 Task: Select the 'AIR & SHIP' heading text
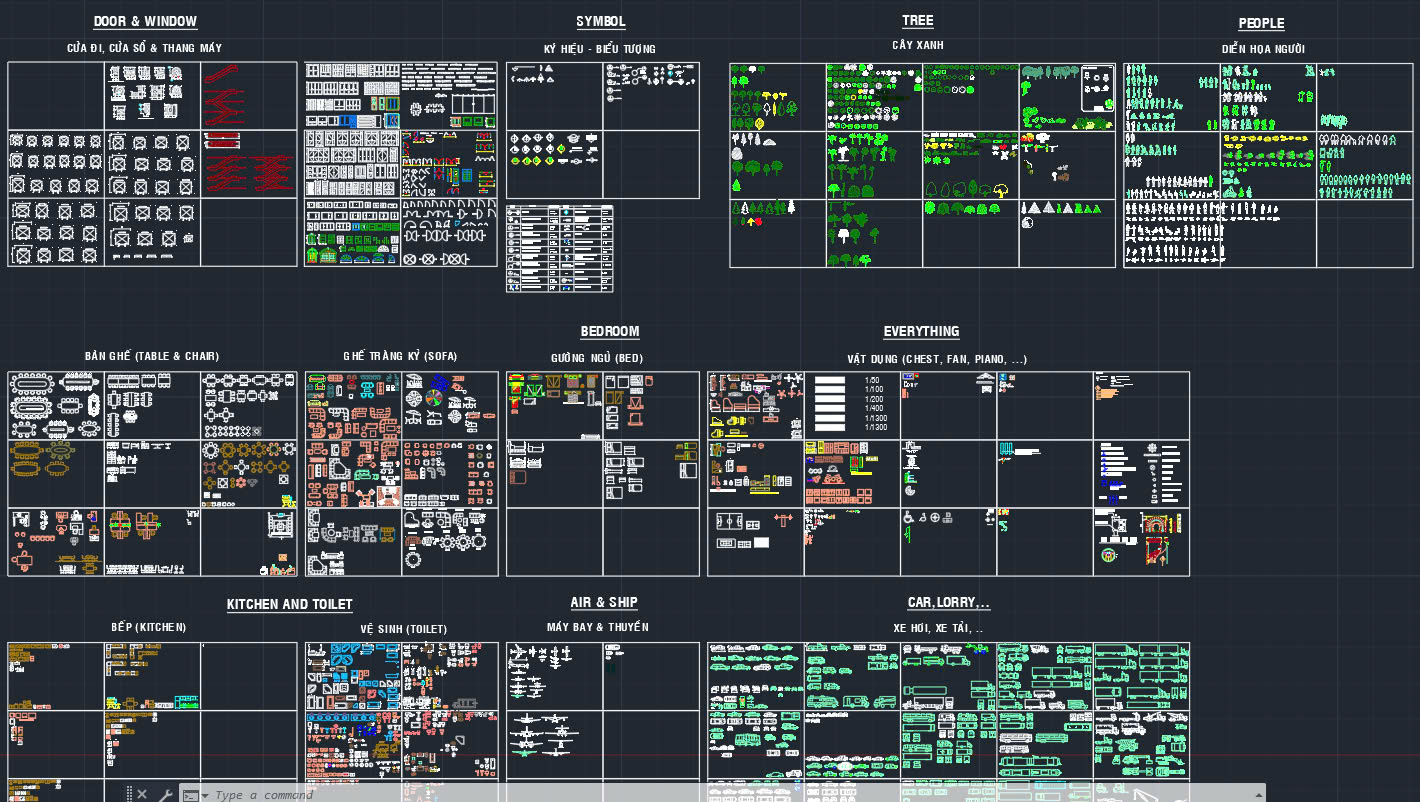tap(604, 602)
